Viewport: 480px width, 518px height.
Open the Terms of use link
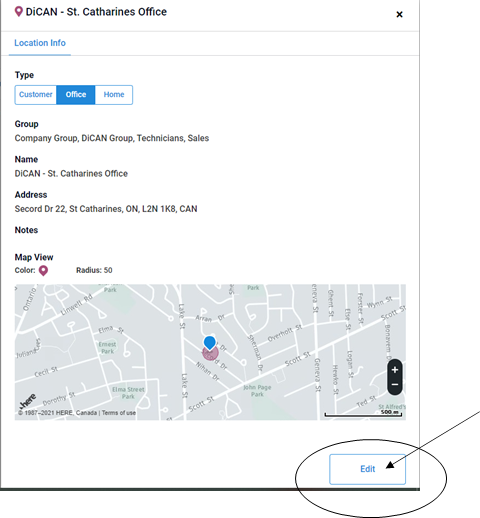[119, 413]
